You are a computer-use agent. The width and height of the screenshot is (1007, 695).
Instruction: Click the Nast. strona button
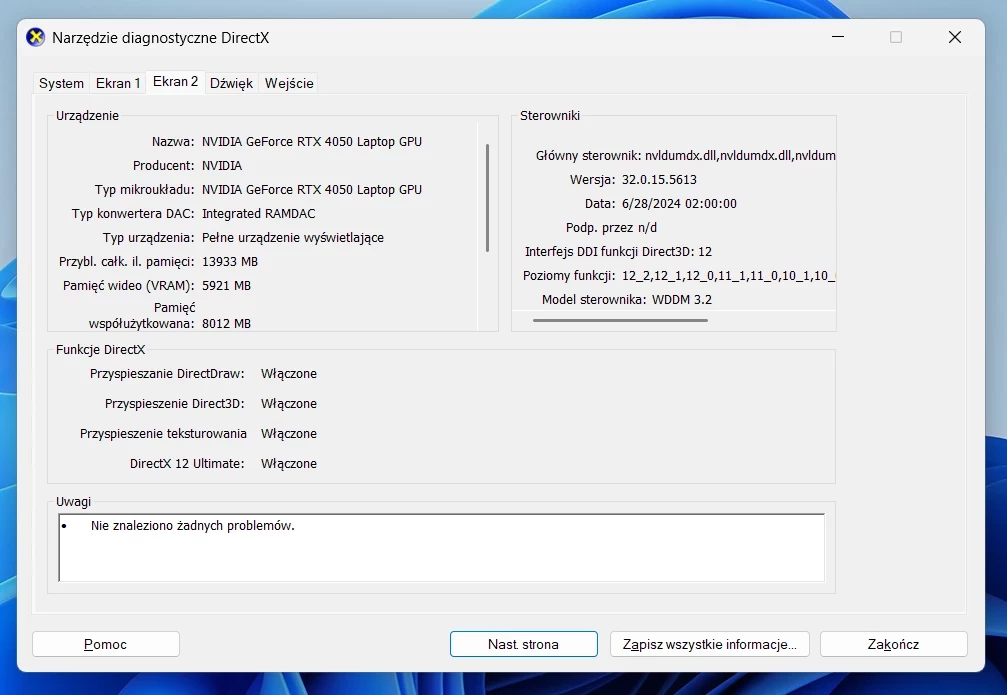[x=523, y=644]
